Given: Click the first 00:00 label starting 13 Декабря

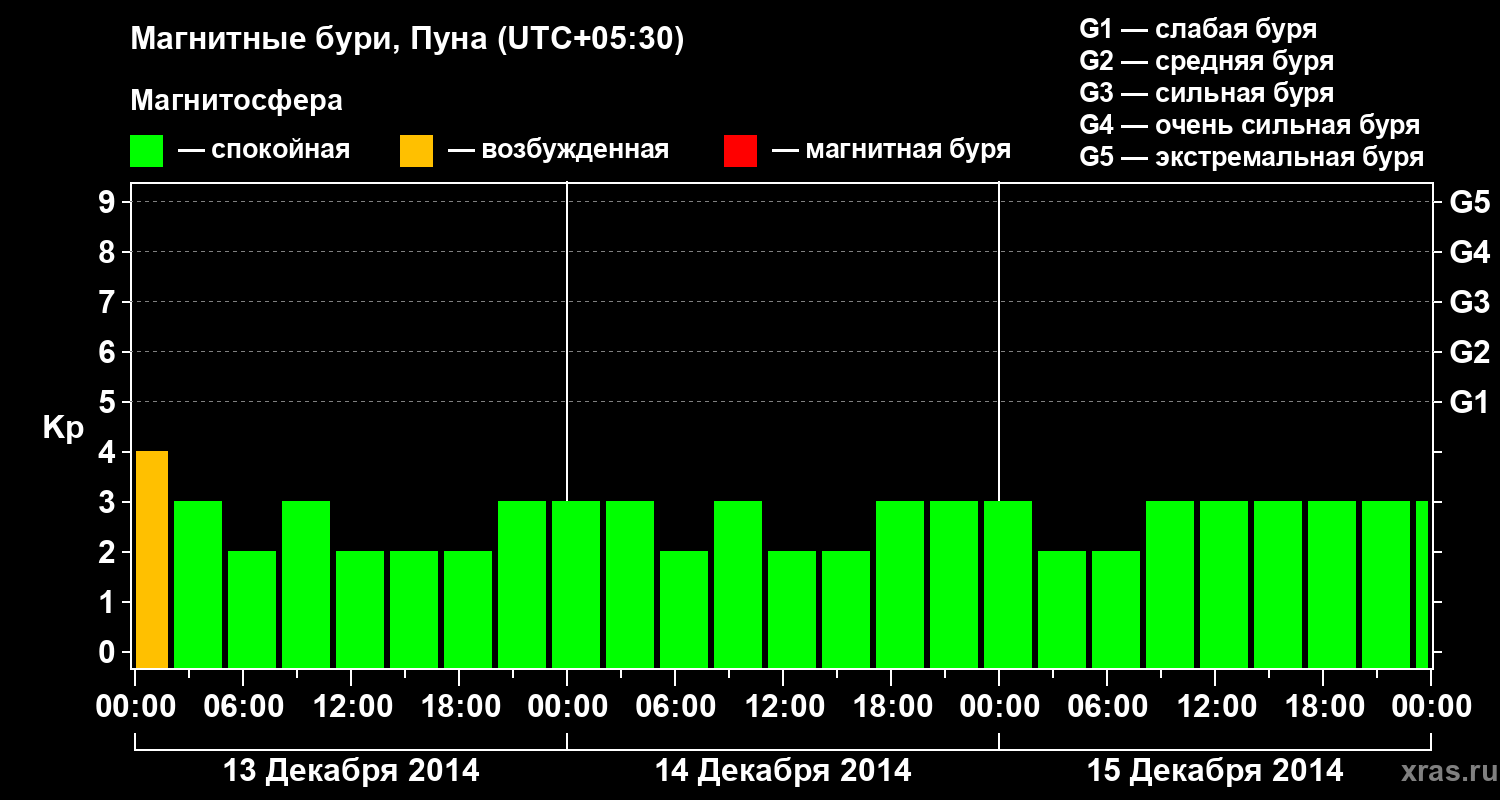Looking at the screenshot, I should point(135,706).
